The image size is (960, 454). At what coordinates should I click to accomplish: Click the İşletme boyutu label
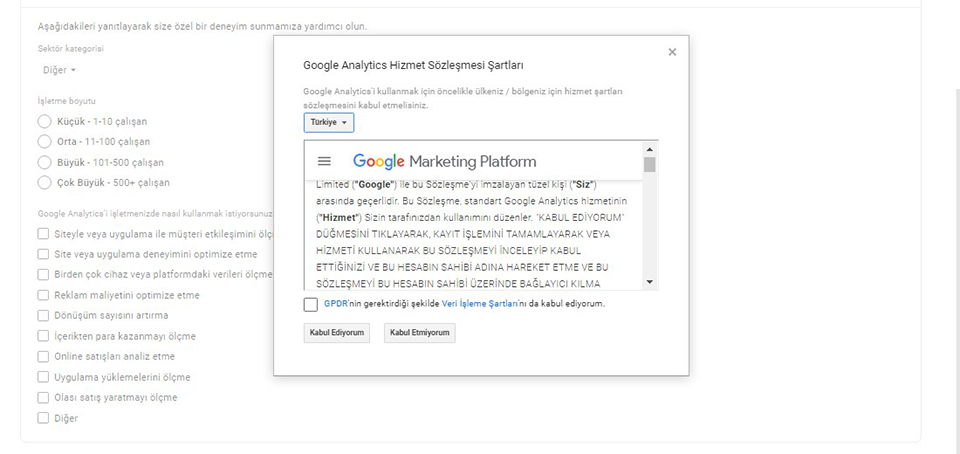pos(67,101)
